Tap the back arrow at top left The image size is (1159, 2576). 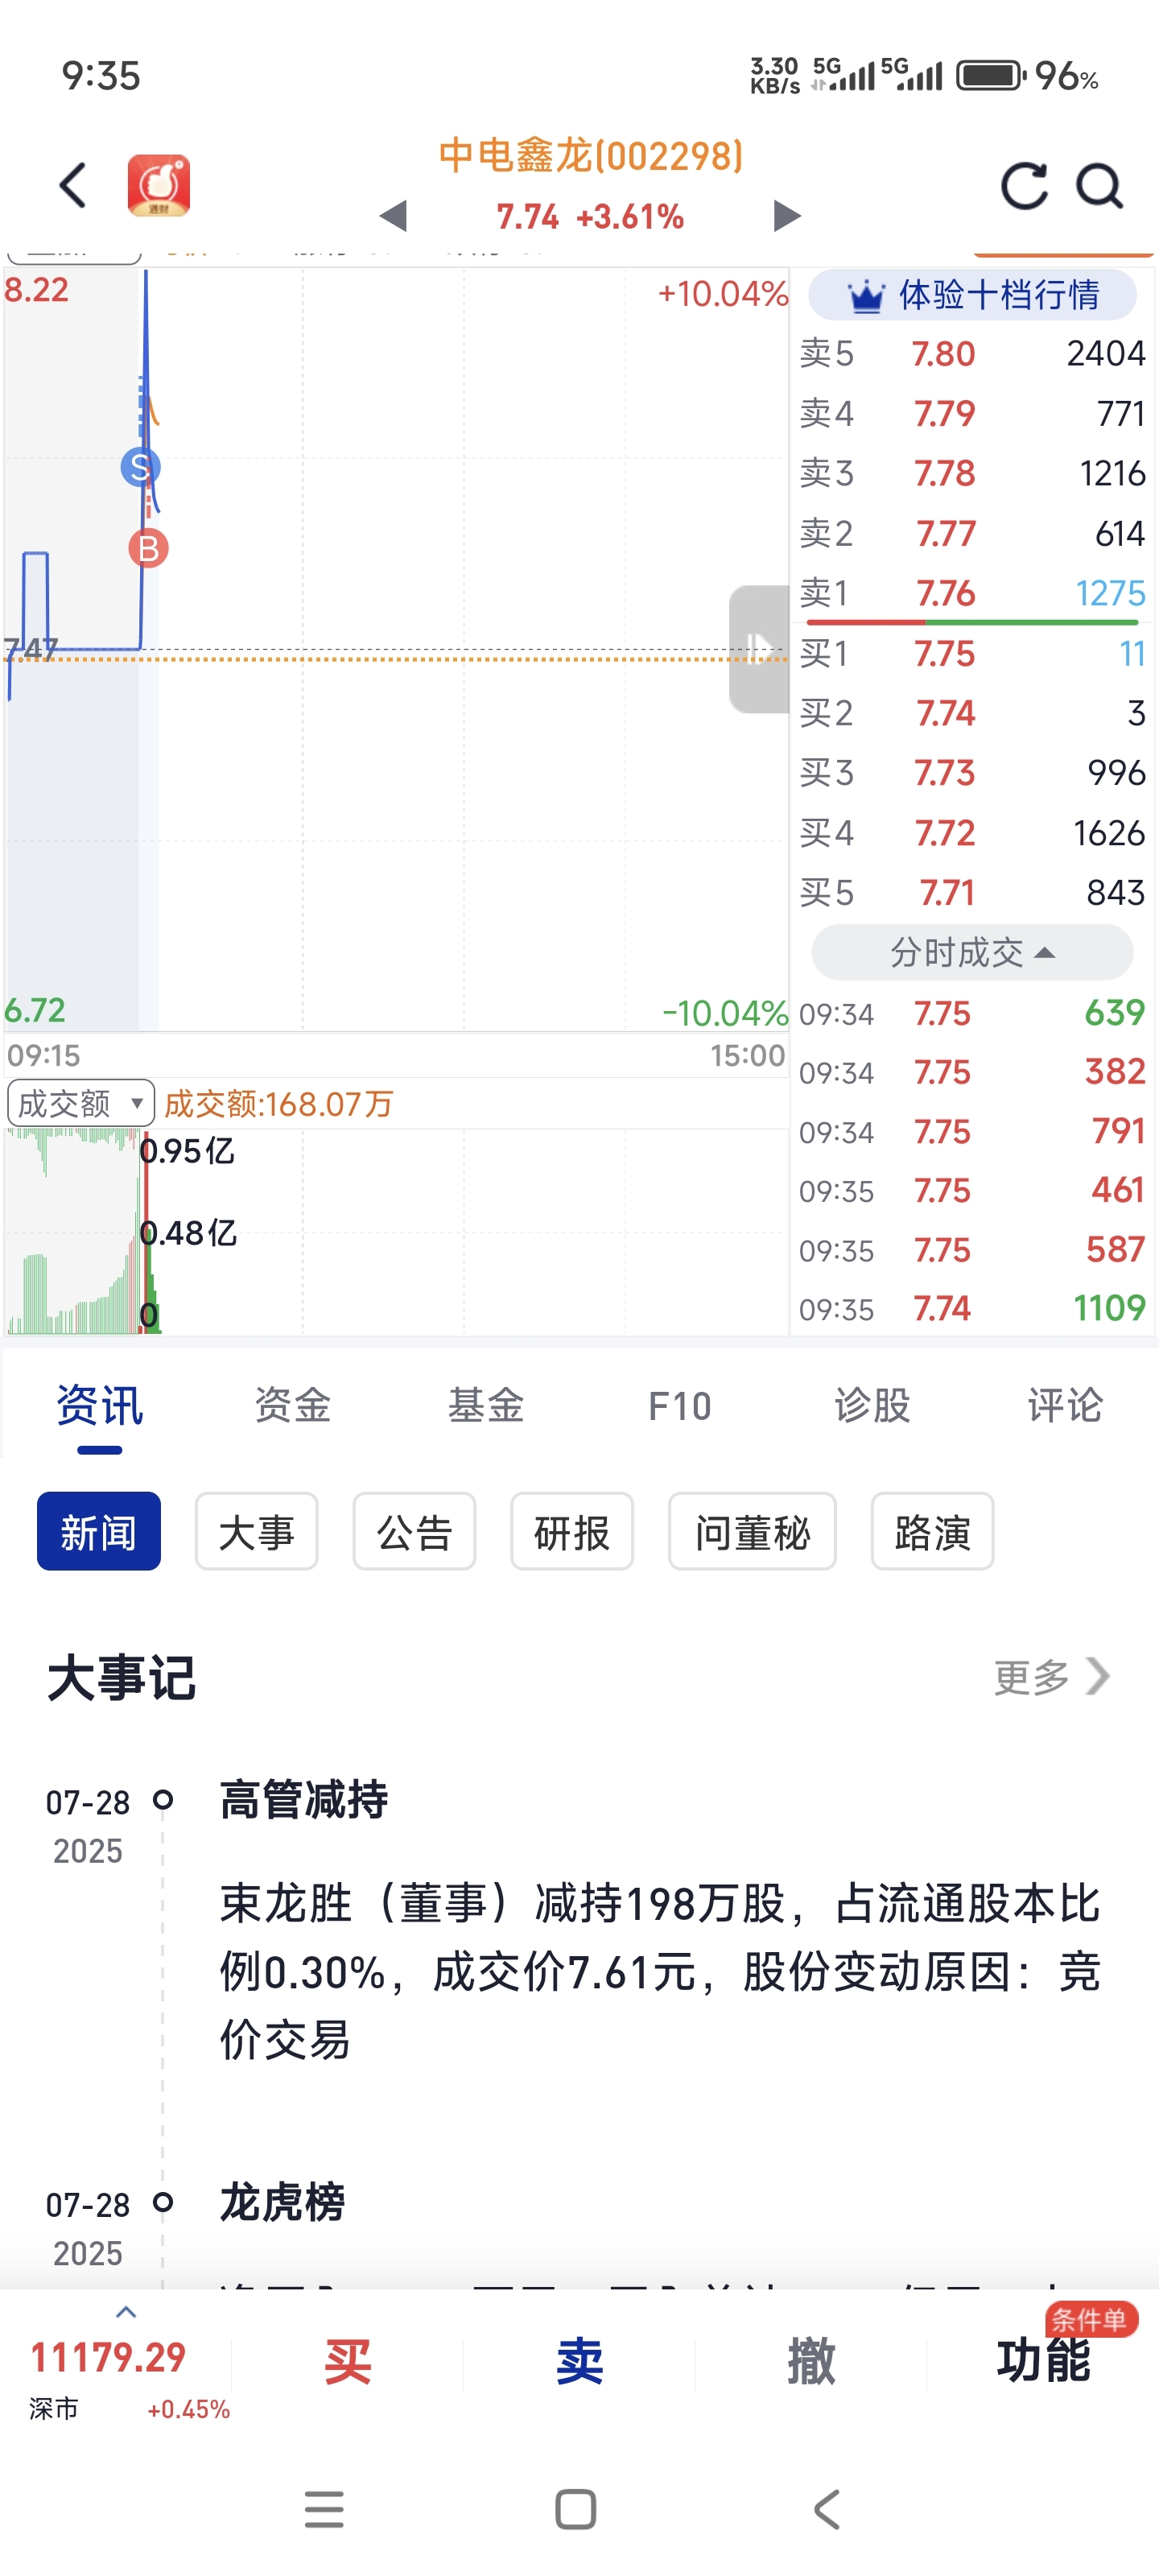tap(73, 185)
